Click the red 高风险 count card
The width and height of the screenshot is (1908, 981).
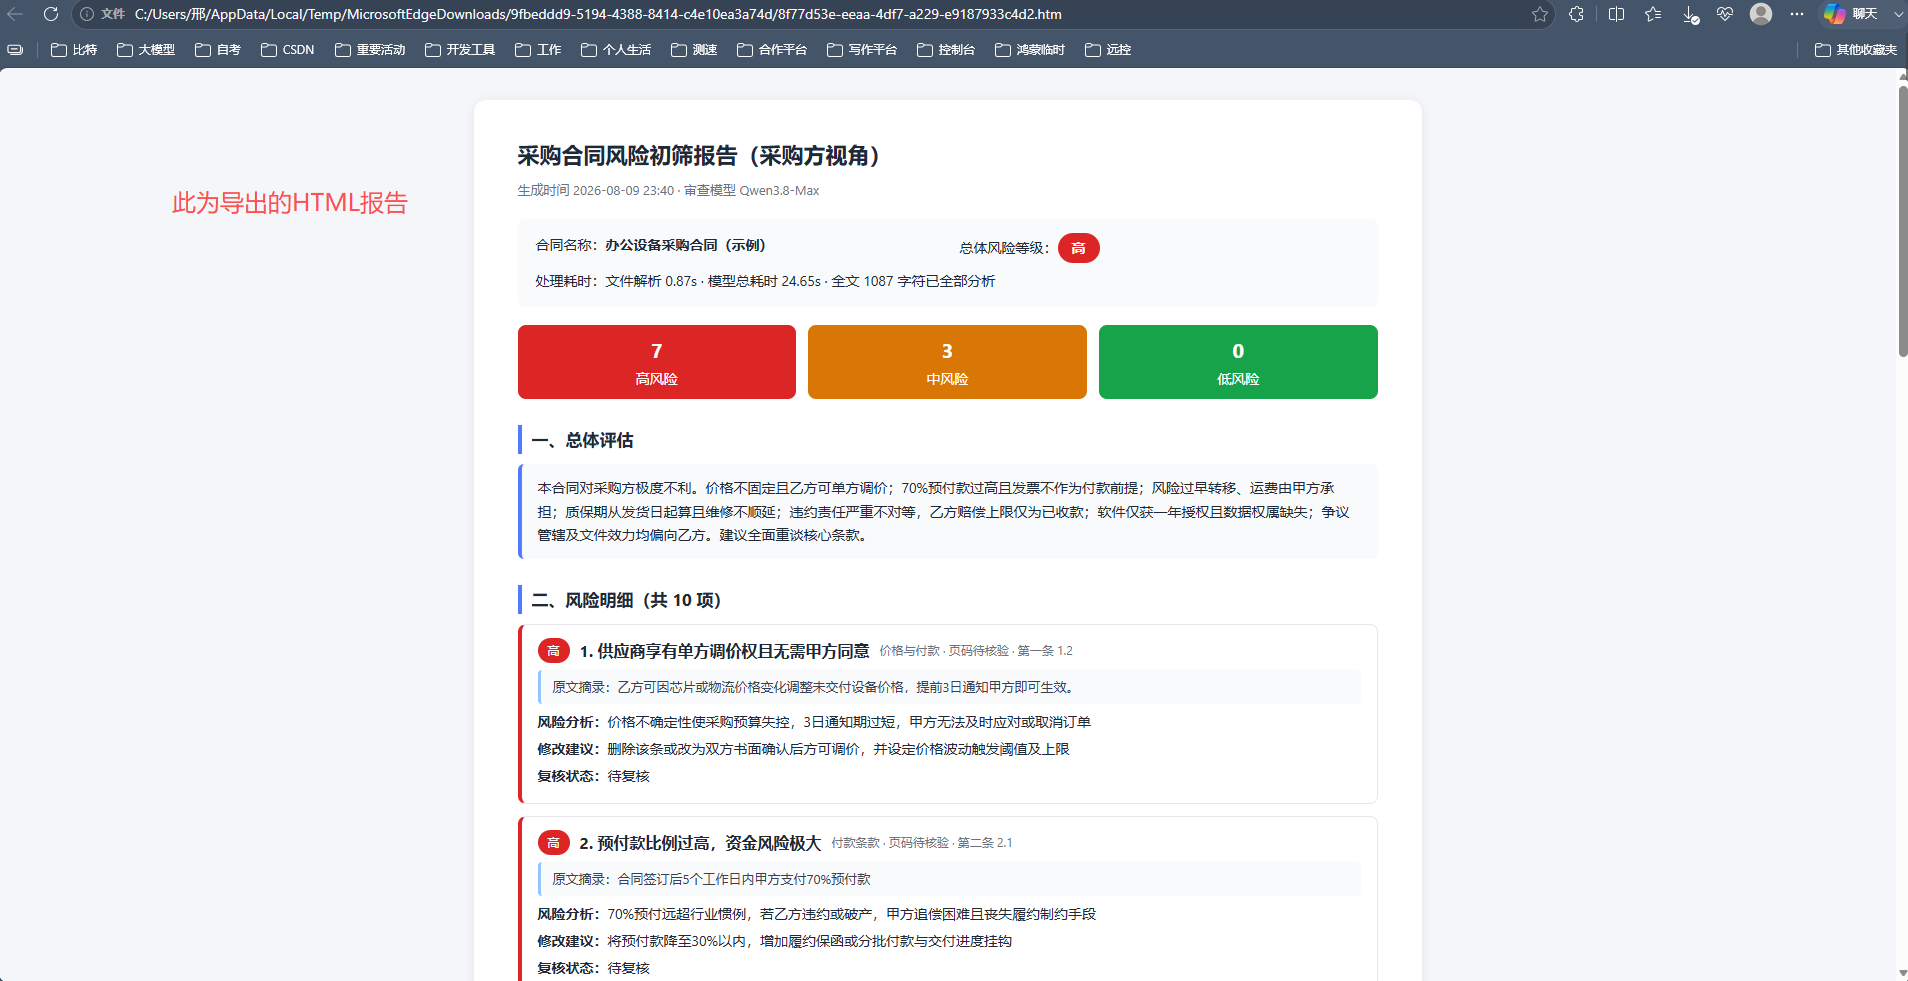pos(657,362)
